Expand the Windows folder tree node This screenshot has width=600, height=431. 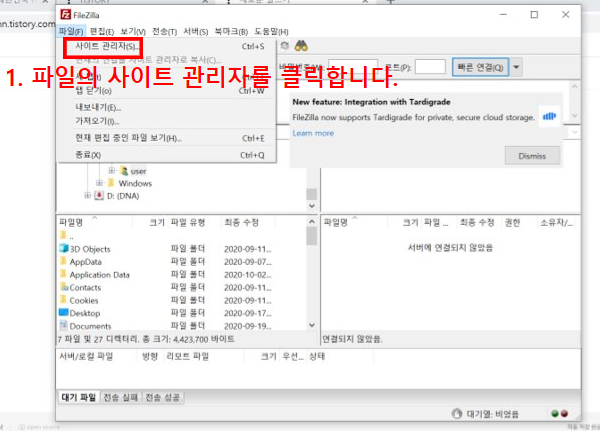(x=99, y=183)
